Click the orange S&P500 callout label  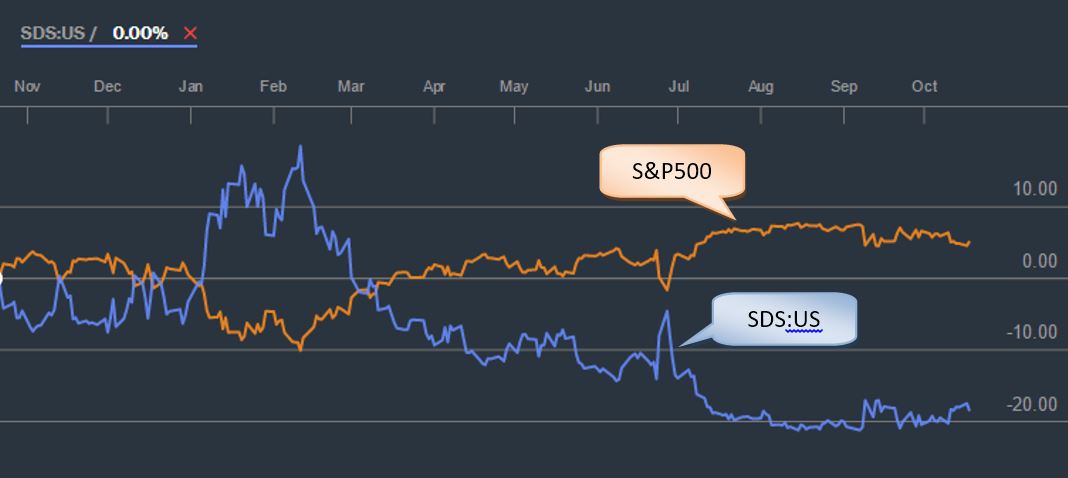671,171
